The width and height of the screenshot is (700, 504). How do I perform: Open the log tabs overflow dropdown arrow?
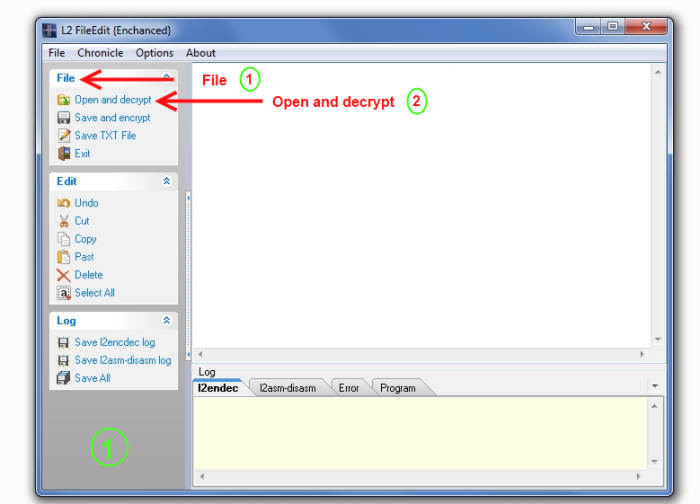click(x=655, y=386)
